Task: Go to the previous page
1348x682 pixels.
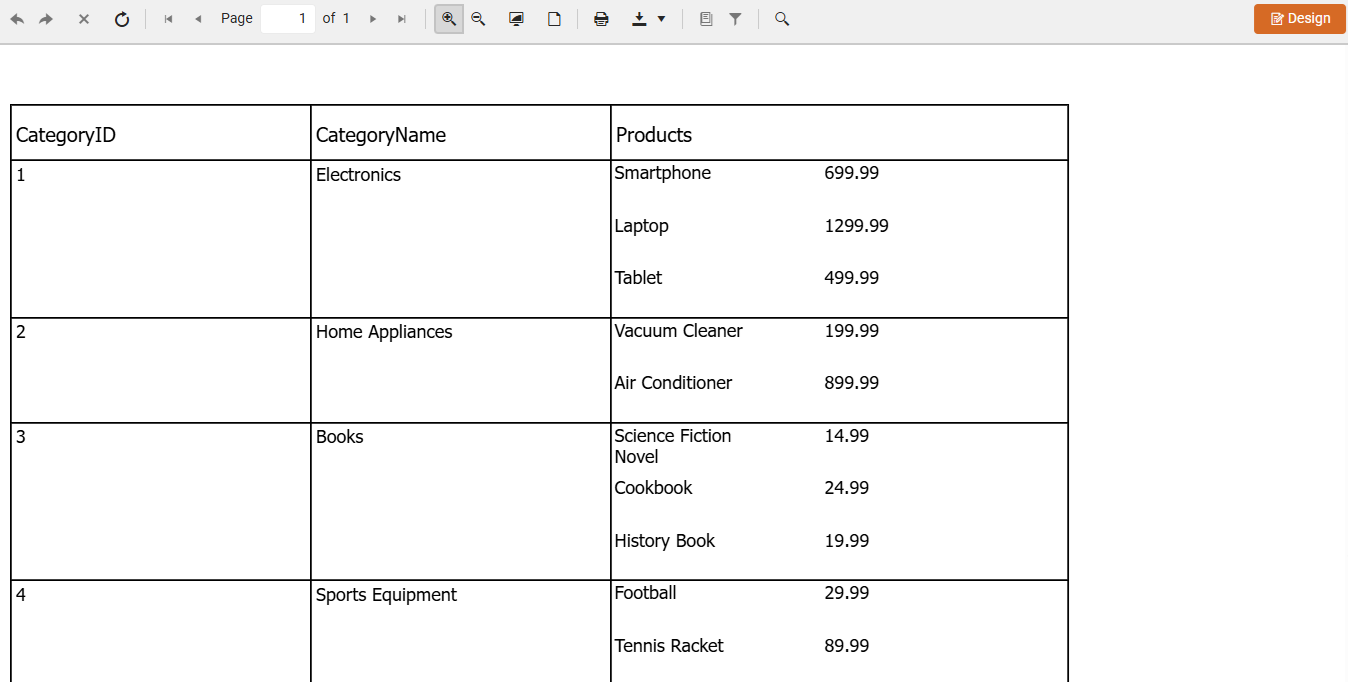Action: (x=197, y=18)
